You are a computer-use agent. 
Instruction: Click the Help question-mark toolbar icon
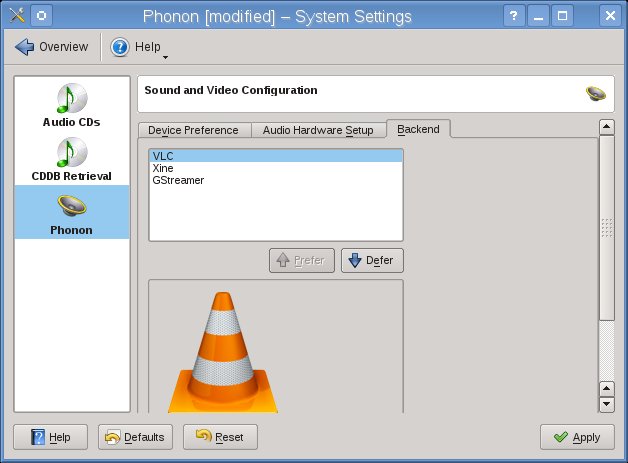120,47
